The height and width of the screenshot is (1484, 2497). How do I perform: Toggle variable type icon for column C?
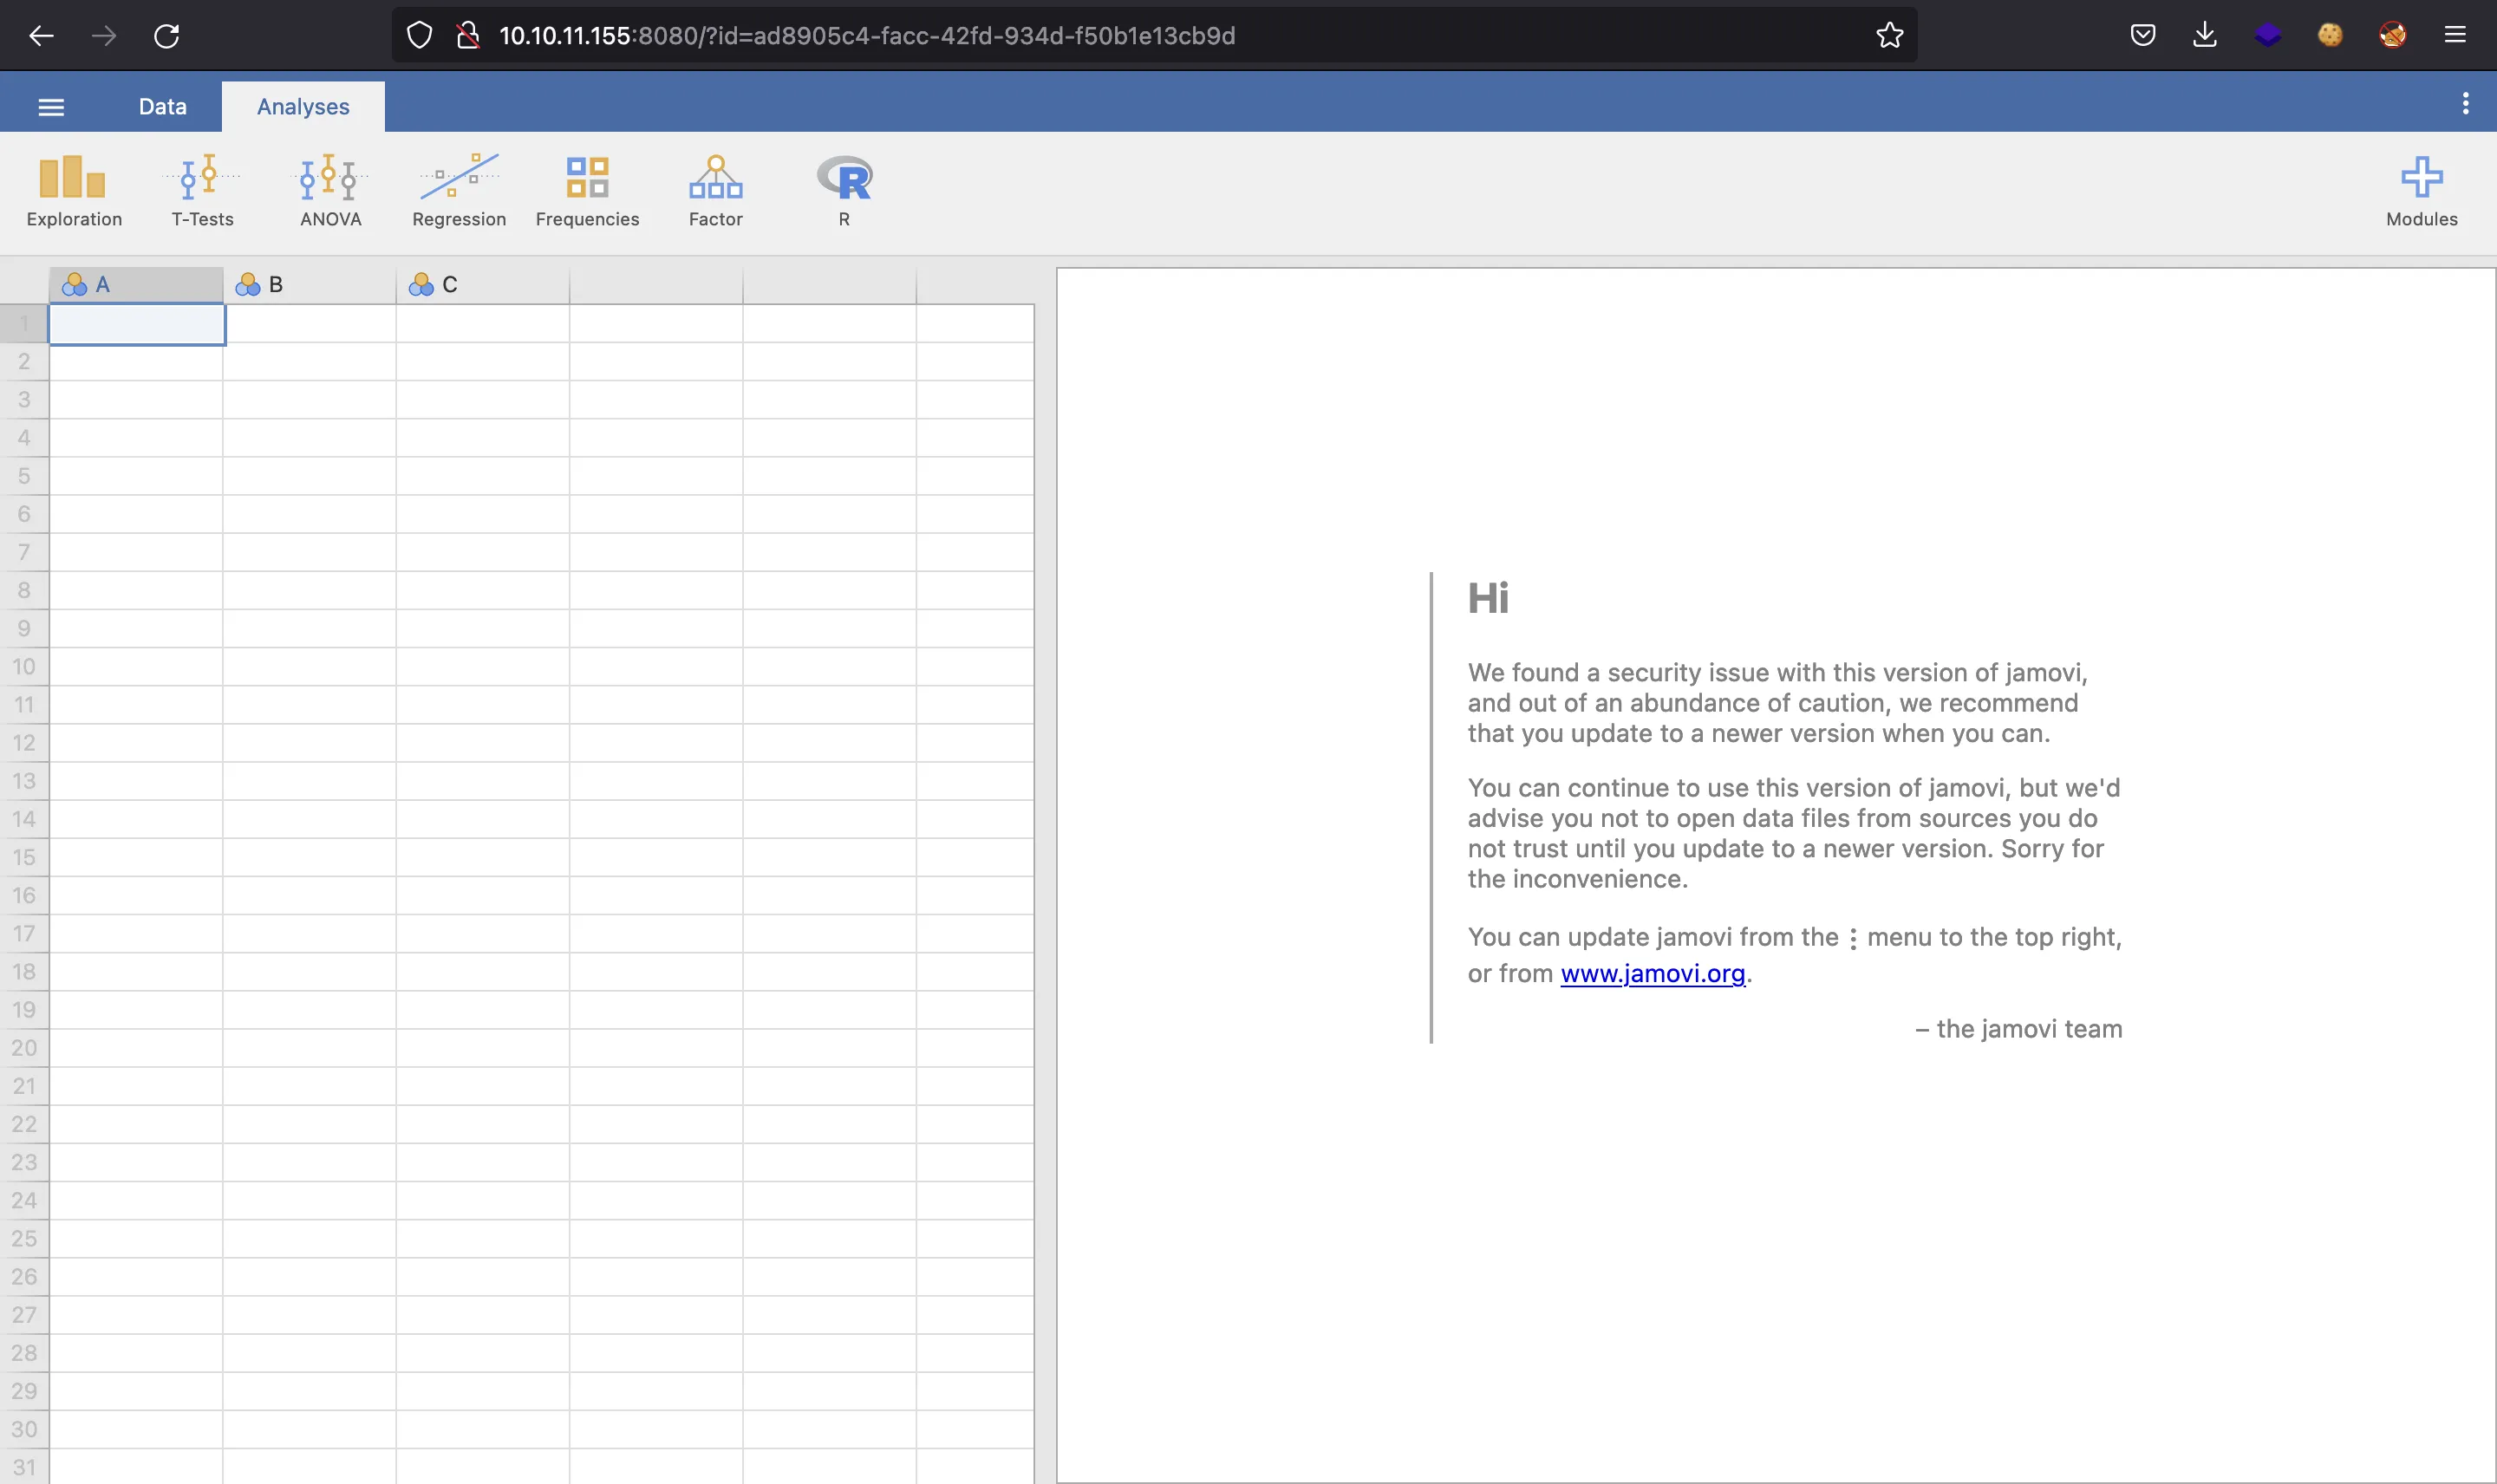419,283
